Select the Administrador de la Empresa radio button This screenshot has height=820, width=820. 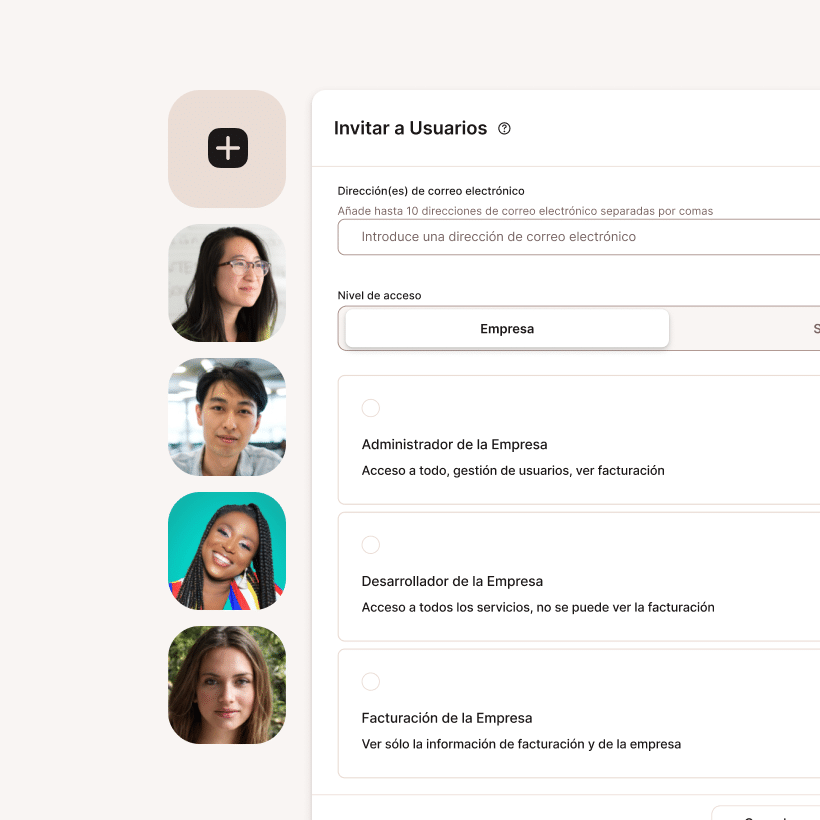pyautogui.click(x=371, y=408)
